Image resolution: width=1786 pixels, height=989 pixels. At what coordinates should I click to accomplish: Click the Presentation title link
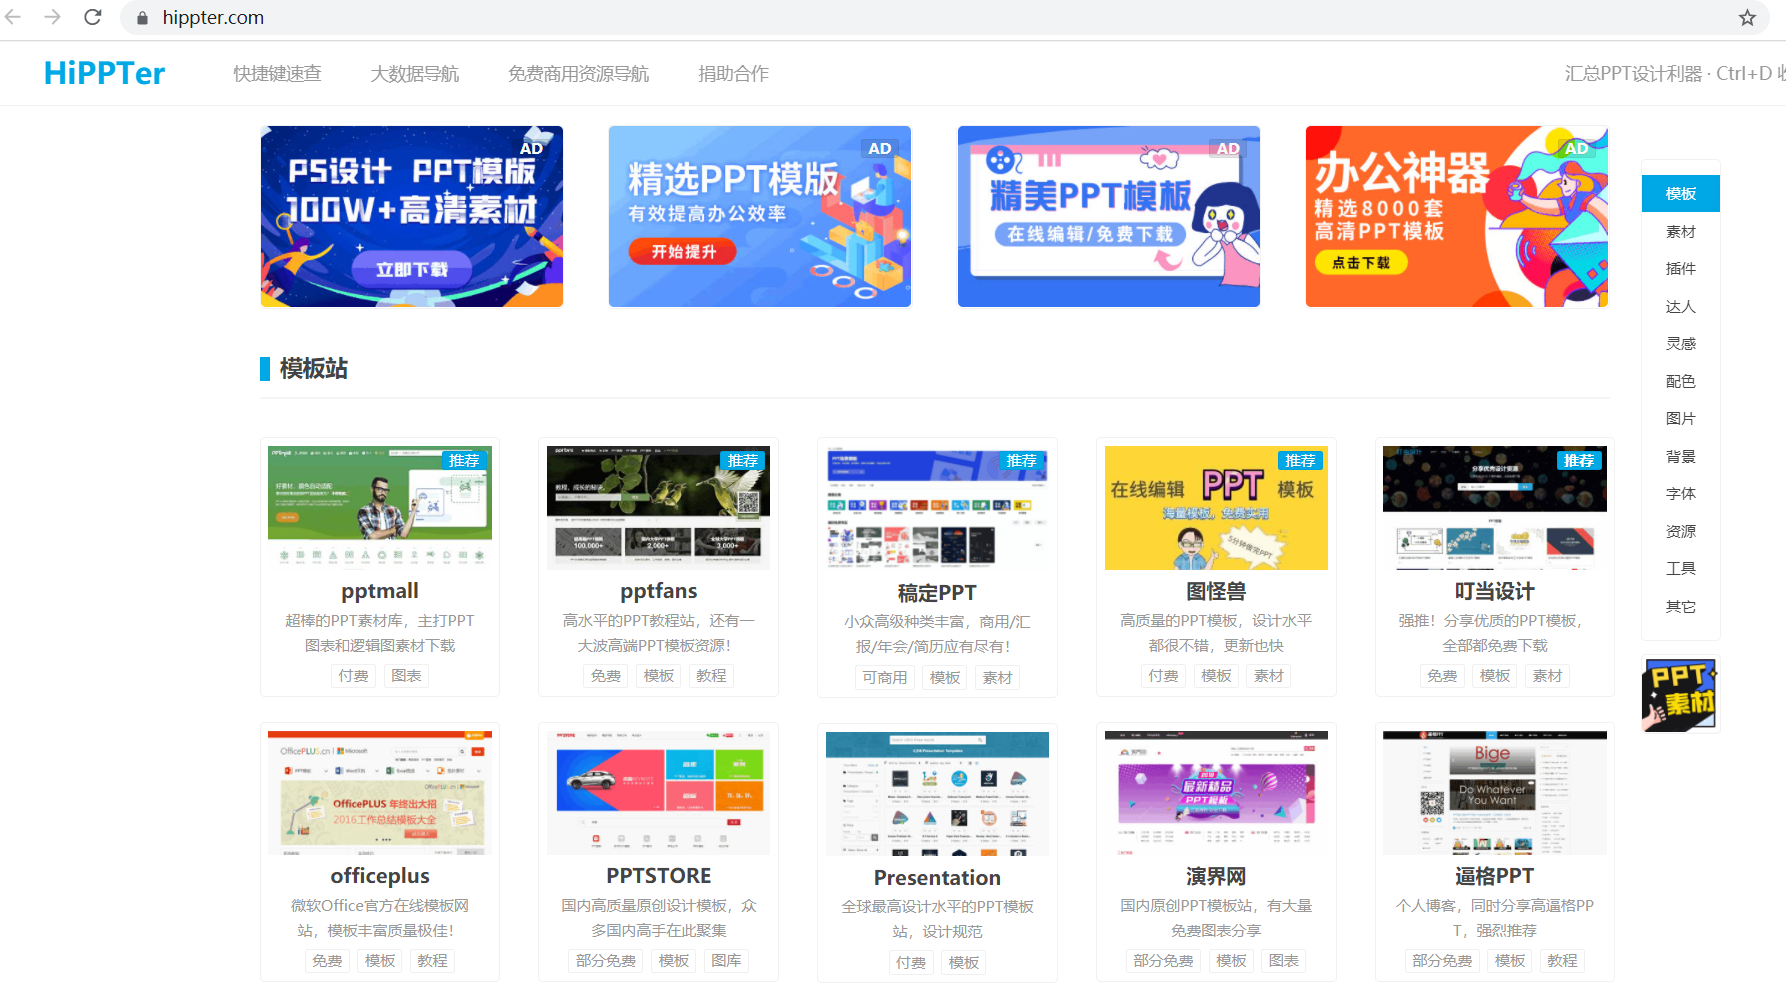pyautogui.click(x=937, y=878)
